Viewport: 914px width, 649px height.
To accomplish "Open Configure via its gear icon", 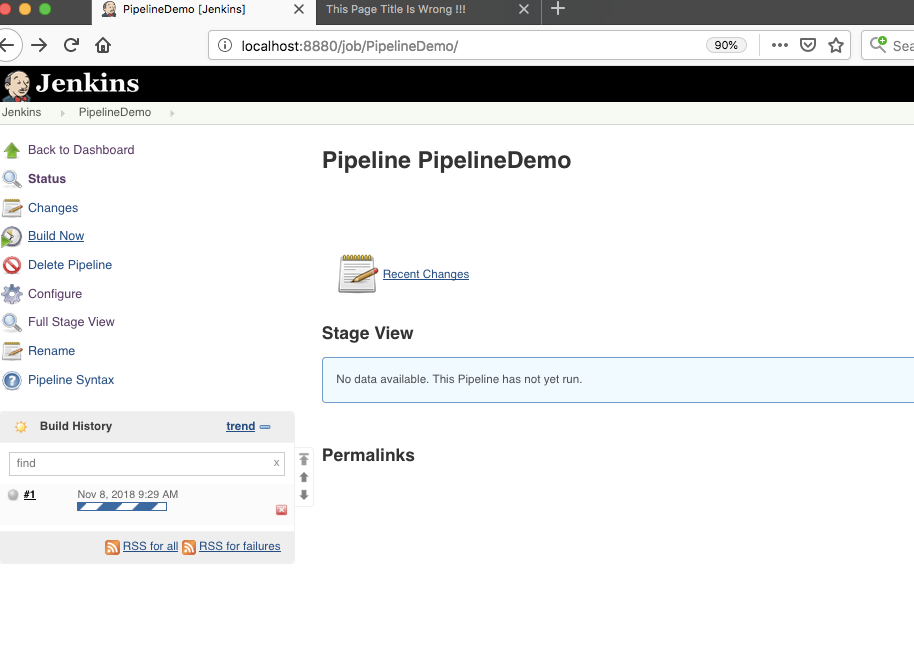I will 12,294.
